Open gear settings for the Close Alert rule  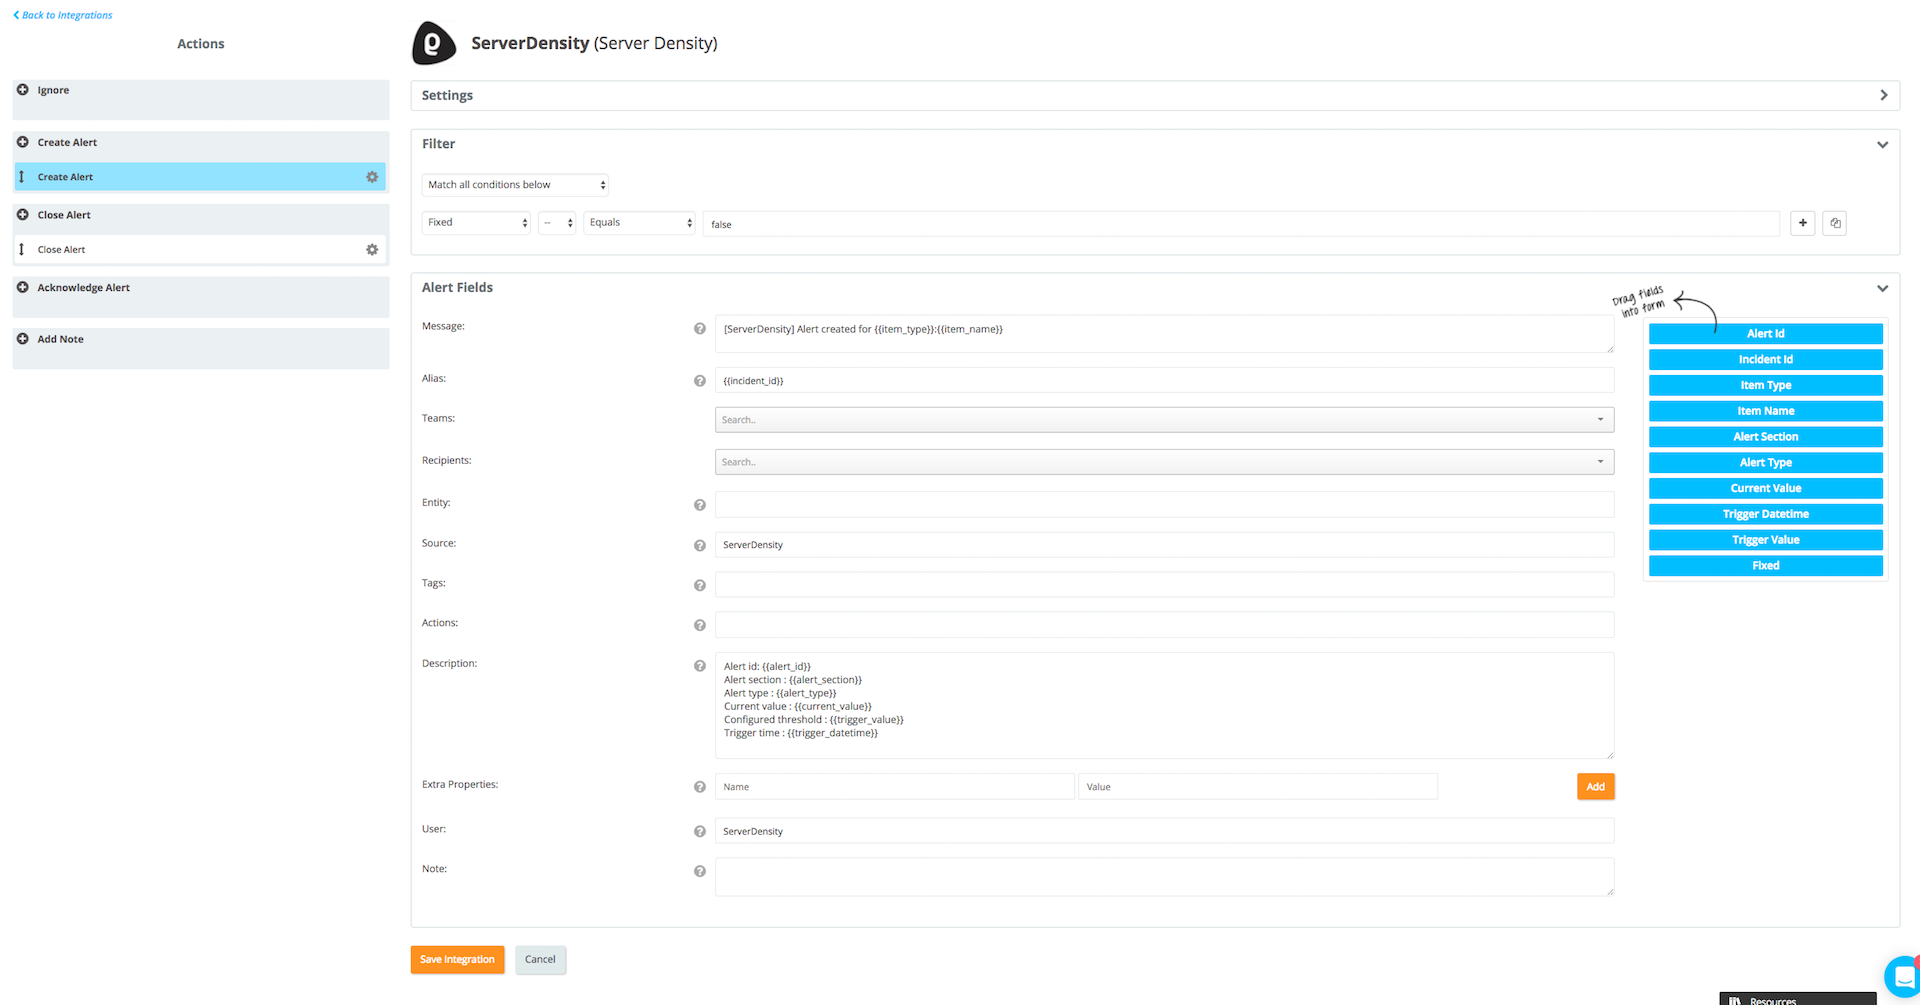tap(372, 250)
